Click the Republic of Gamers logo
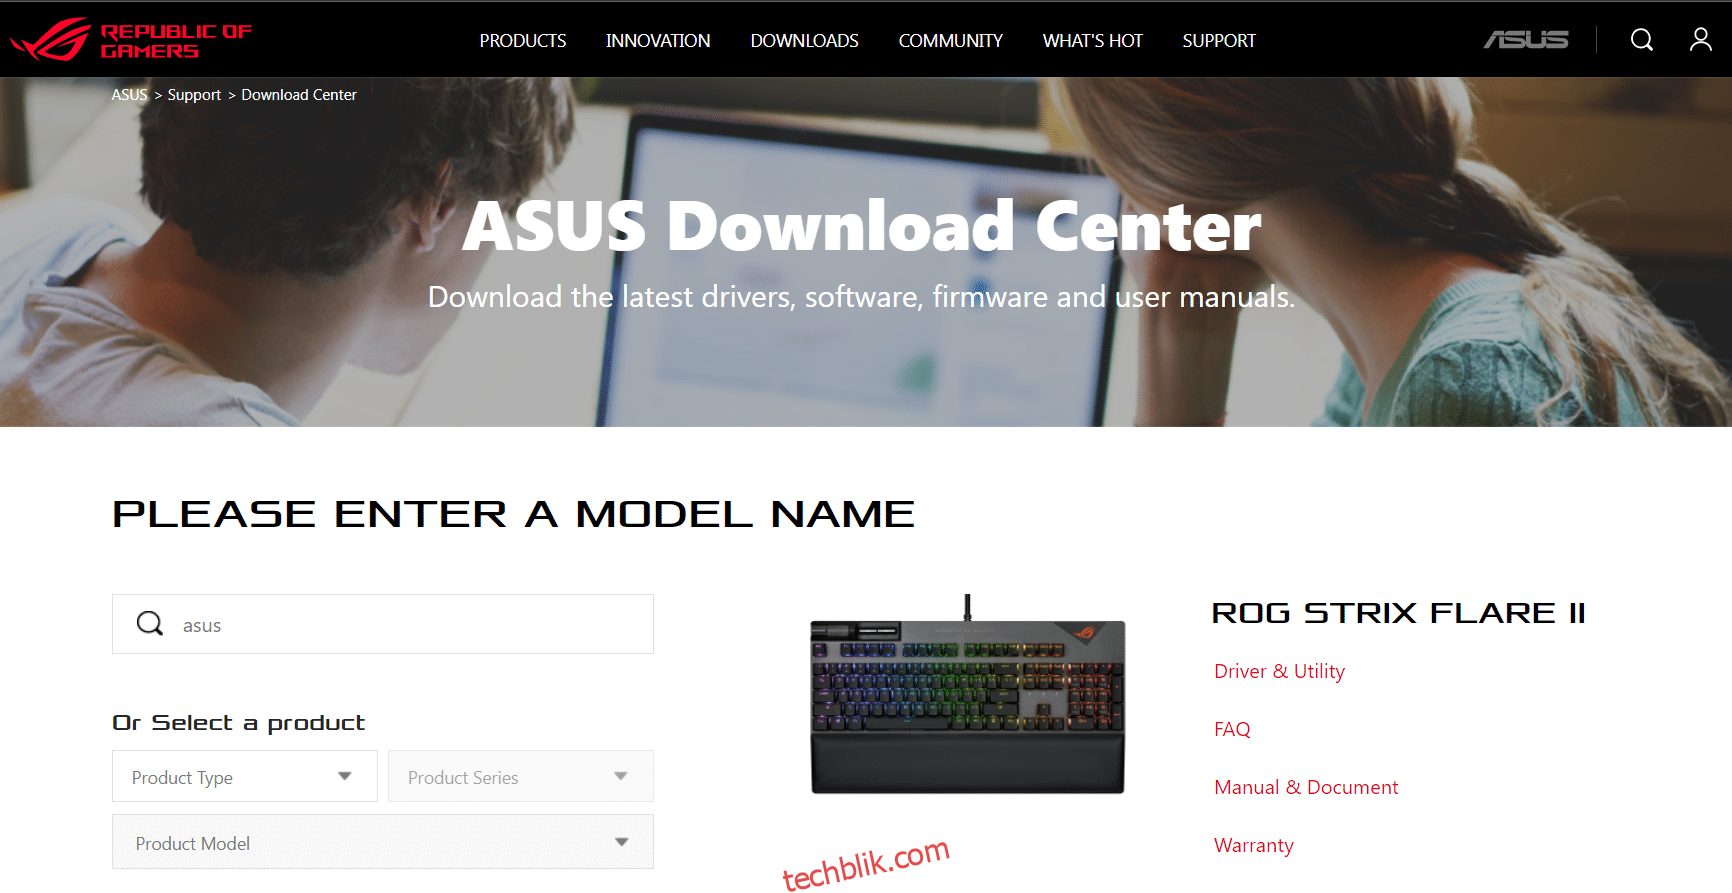This screenshot has width=1732, height=893. pyautogui.click(x=131, y=40)
